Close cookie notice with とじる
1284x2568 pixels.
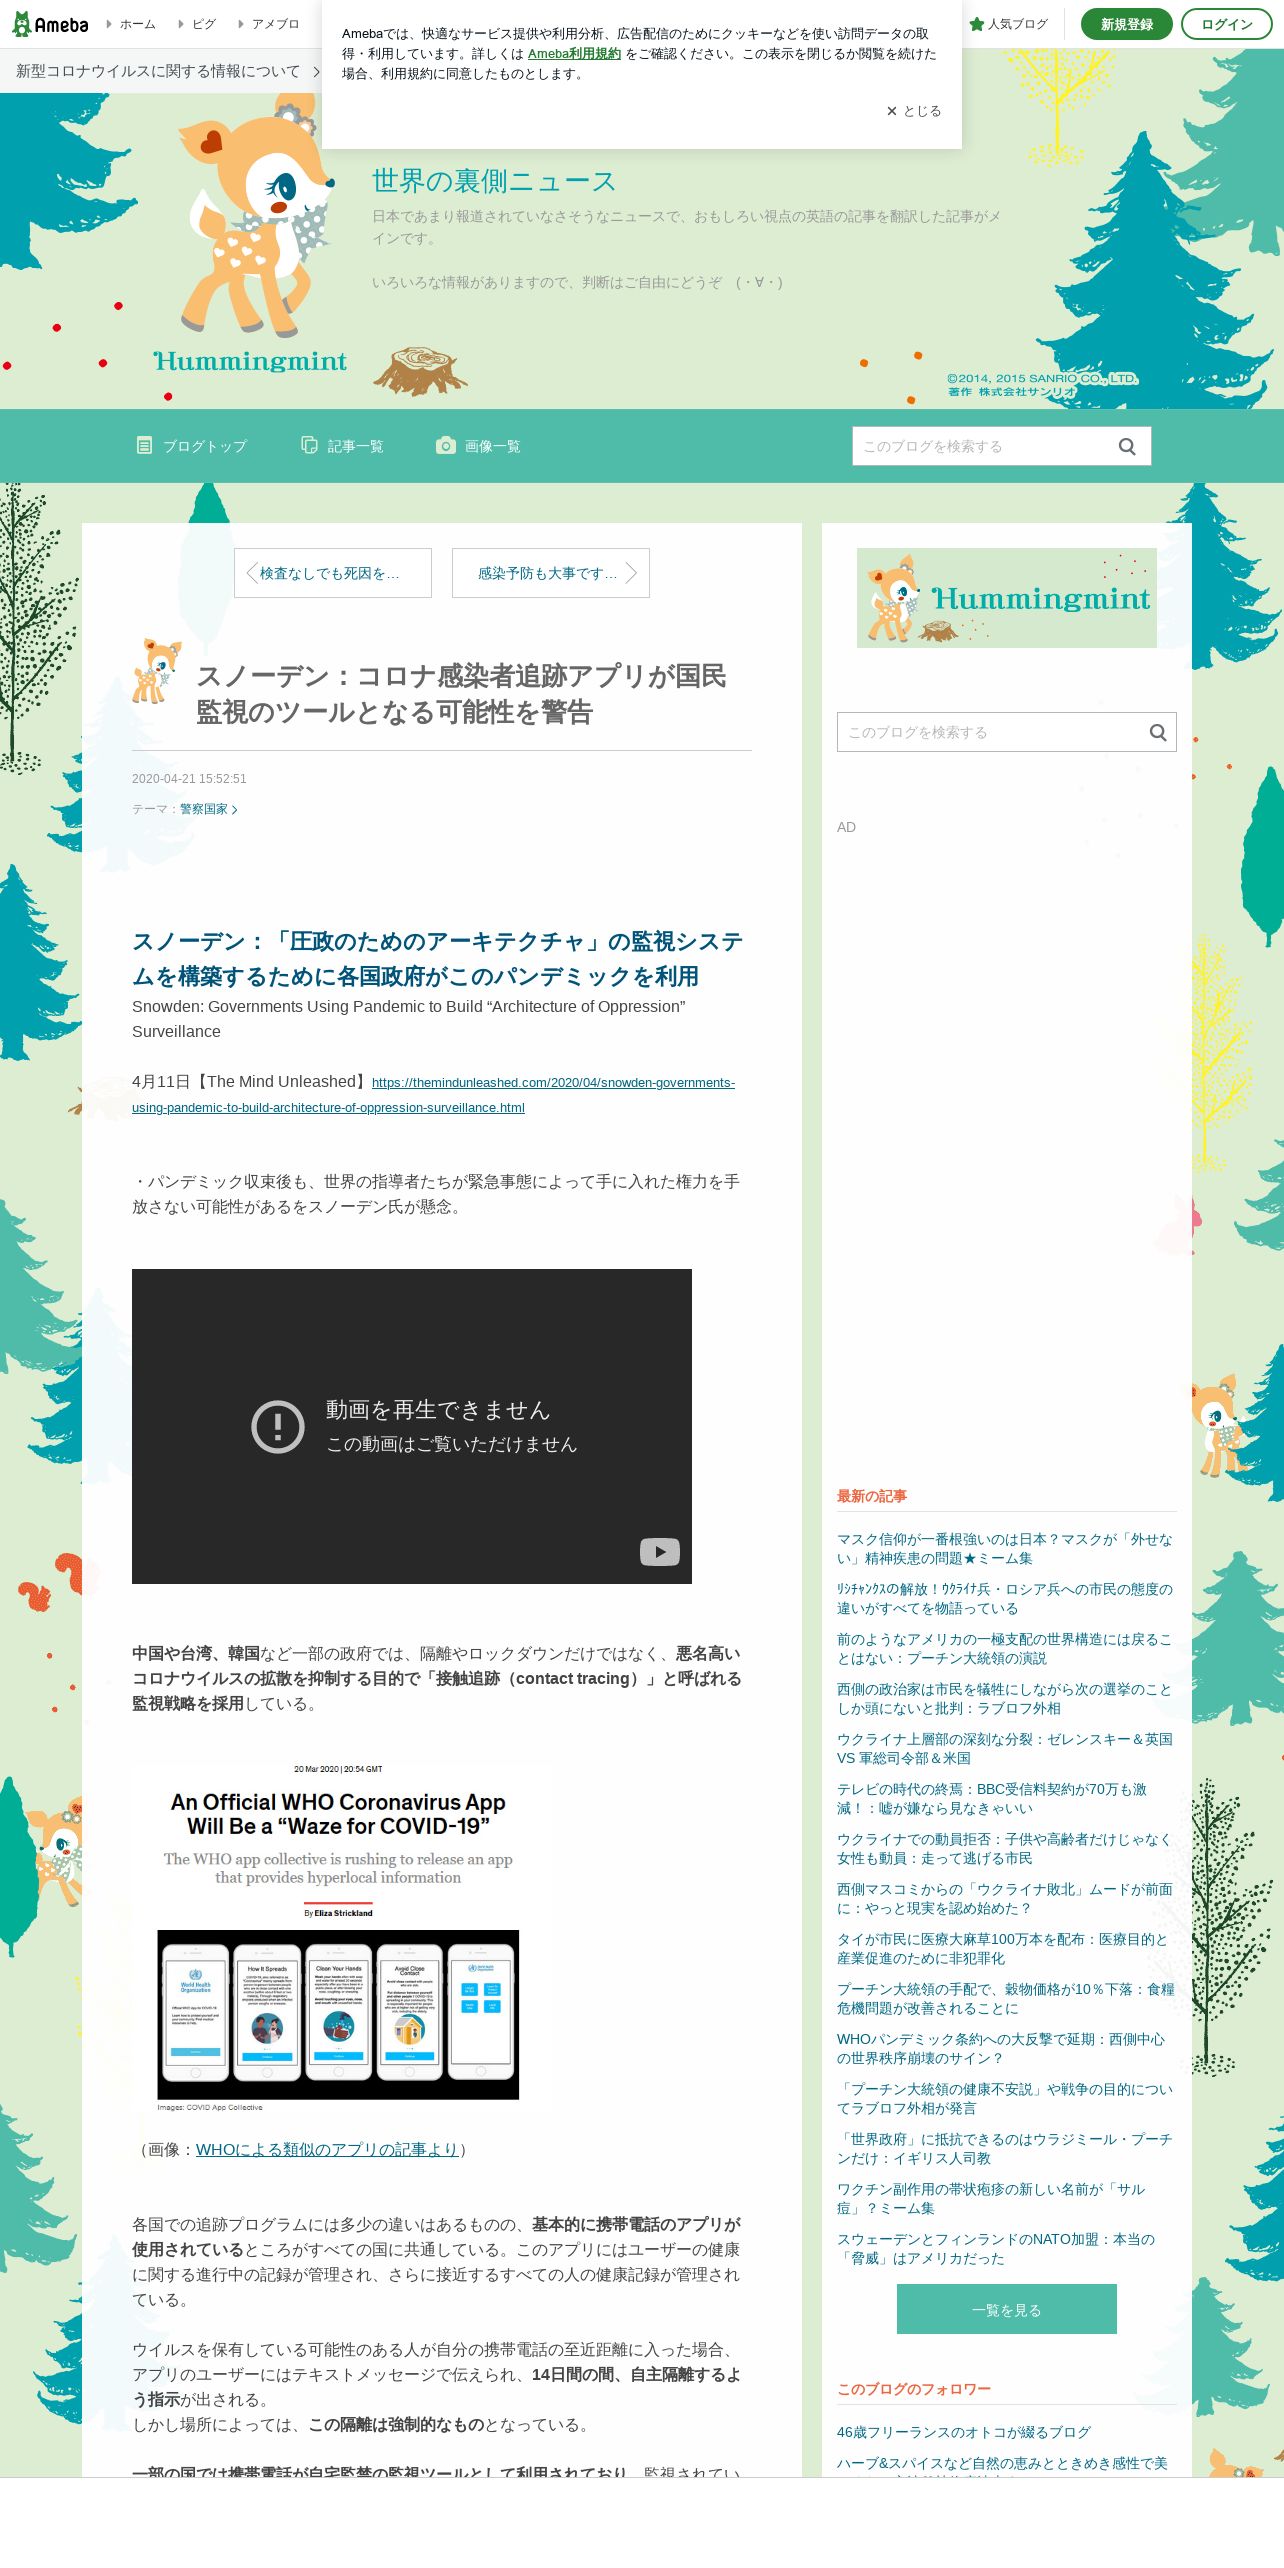point(914,111)
